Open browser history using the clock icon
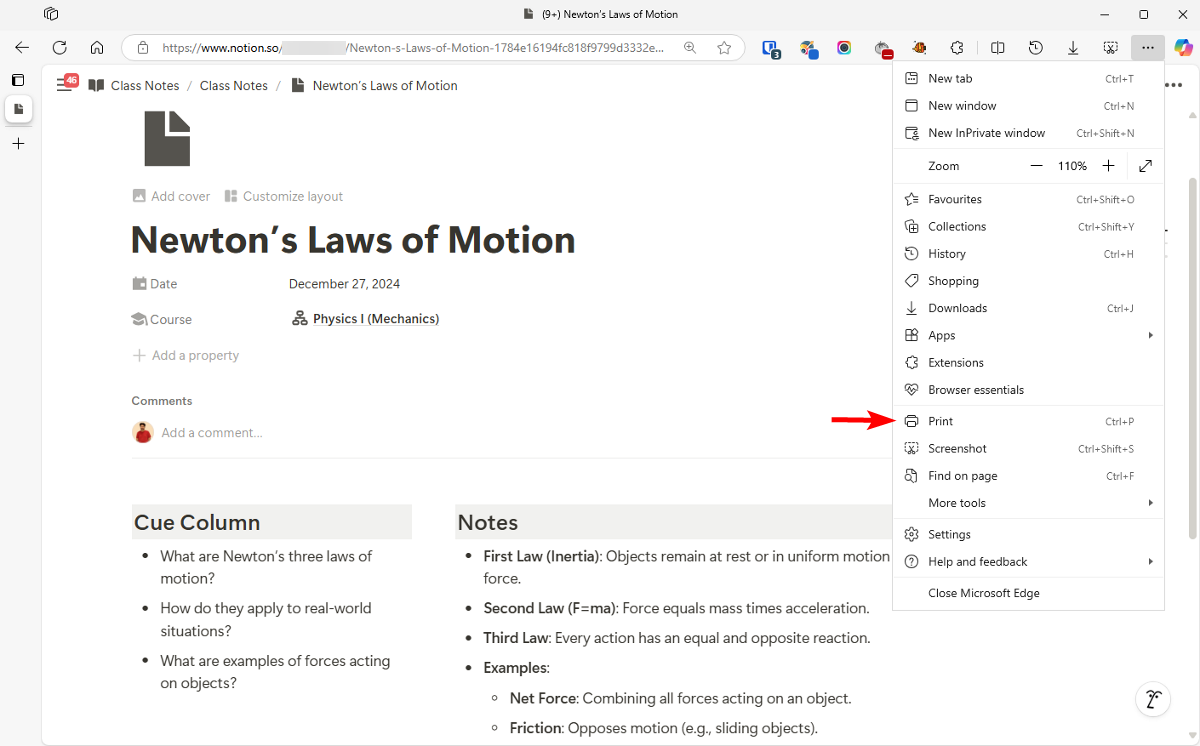 point(1036,47)
